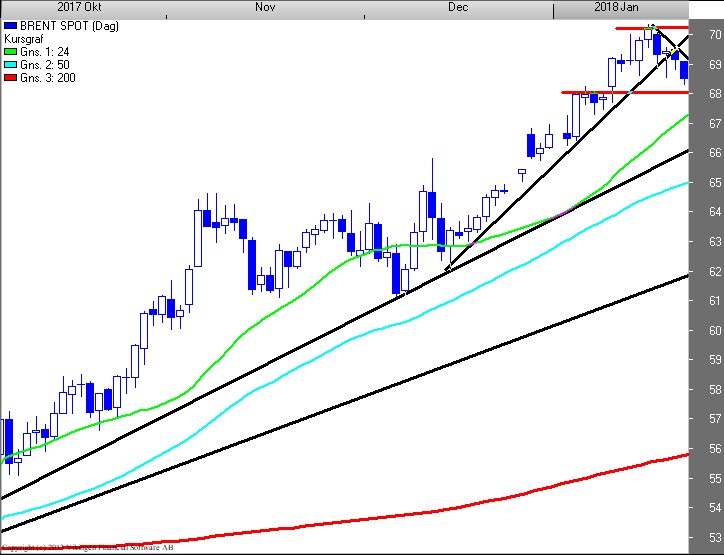Image resolution: width=724 pixels, height=555 pixels.
Task: Click price level 64 on the axis
Action: [715, 212]
